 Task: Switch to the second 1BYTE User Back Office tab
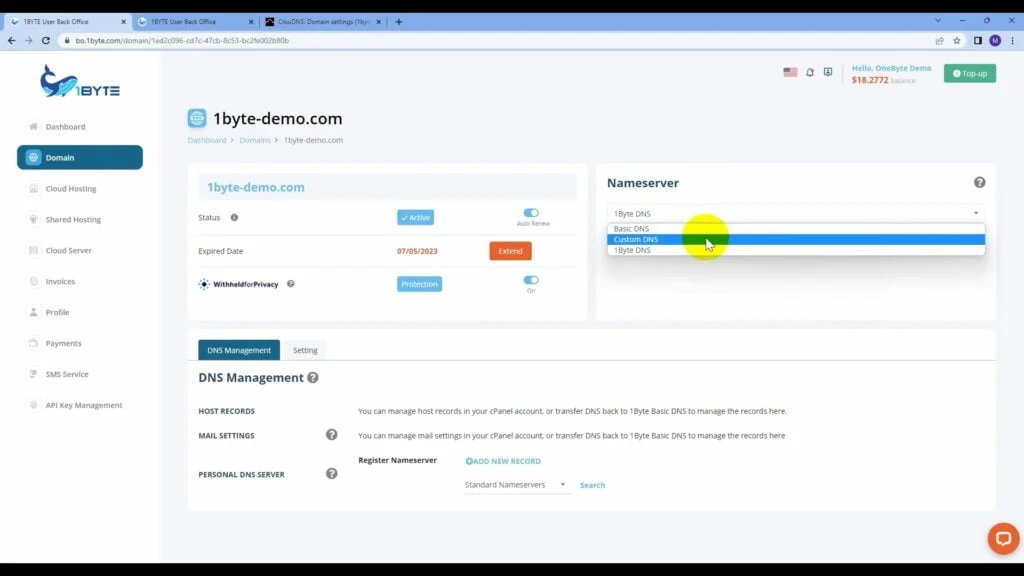coord(195,22)
